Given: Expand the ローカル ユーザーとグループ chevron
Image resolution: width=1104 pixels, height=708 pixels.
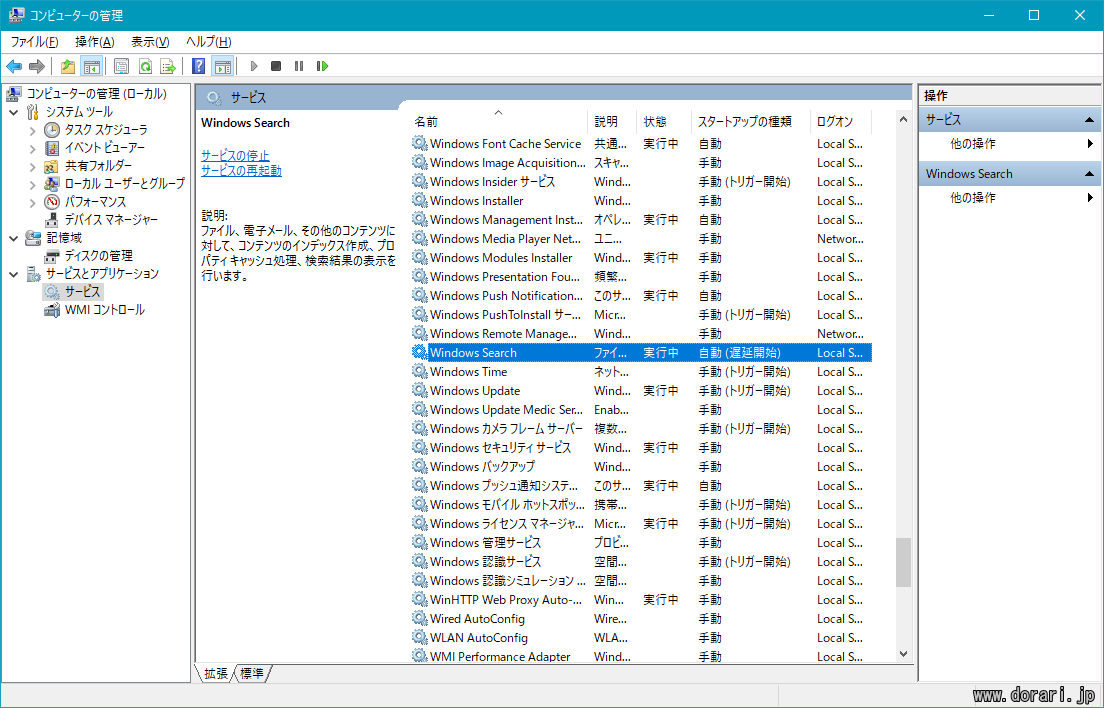Looking at the screenshot, I should click(32, 184).
